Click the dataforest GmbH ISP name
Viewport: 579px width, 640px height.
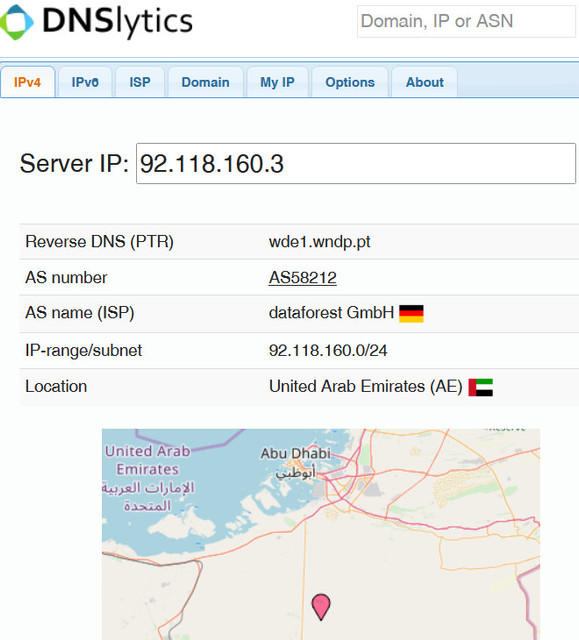point(331,313)
